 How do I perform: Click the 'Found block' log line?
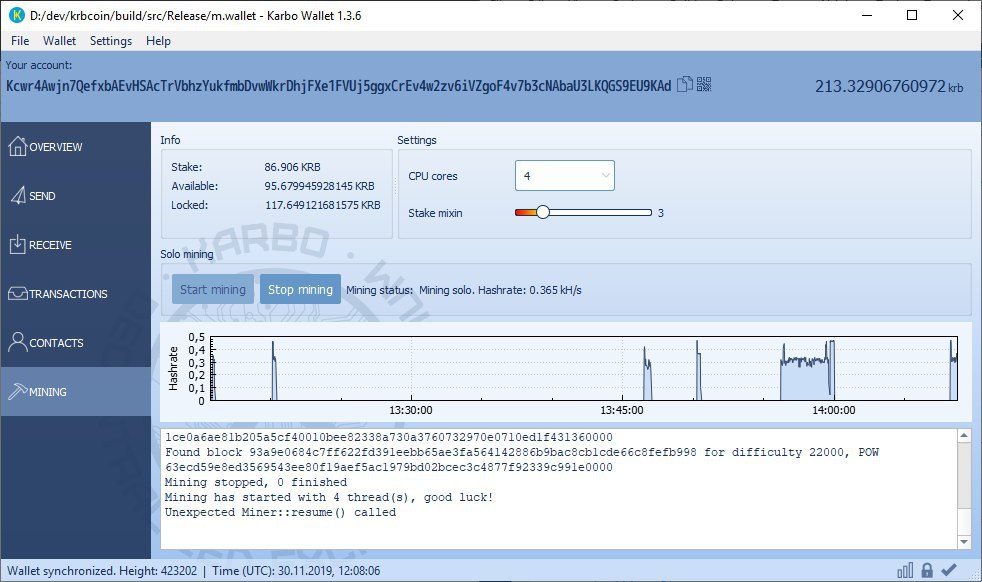pyautogui.click(x=522, y=452)
